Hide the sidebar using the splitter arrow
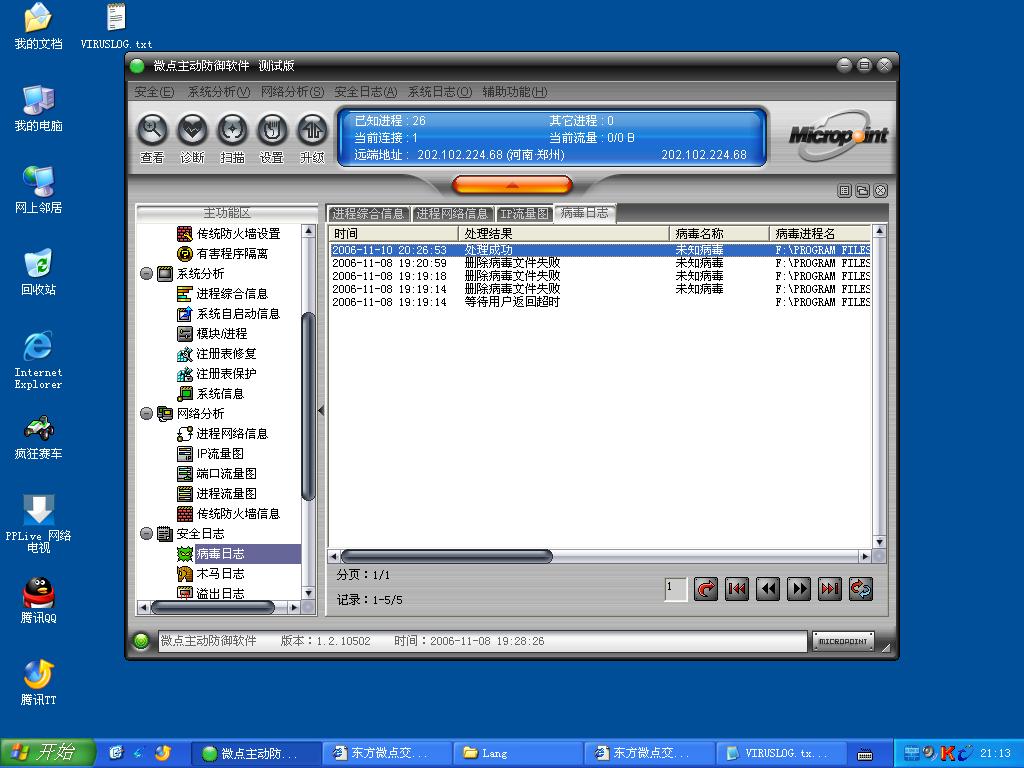The height and width of the screenshot is (768, 1024). point(321,411)
